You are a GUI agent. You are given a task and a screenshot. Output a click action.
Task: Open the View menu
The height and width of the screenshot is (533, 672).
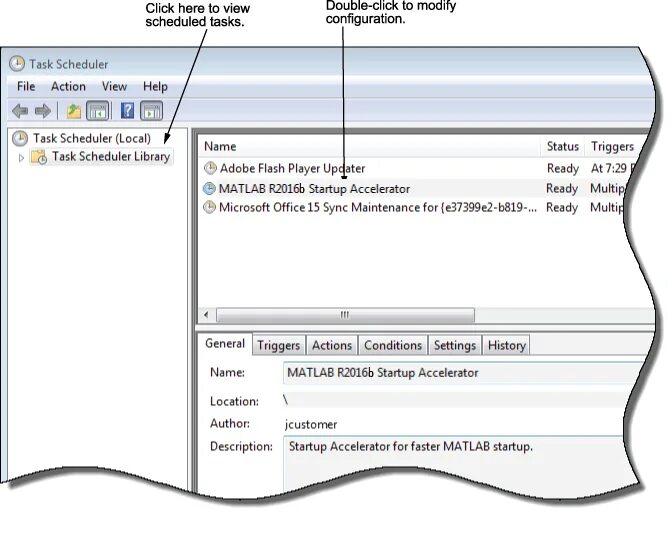pos(114,87)
